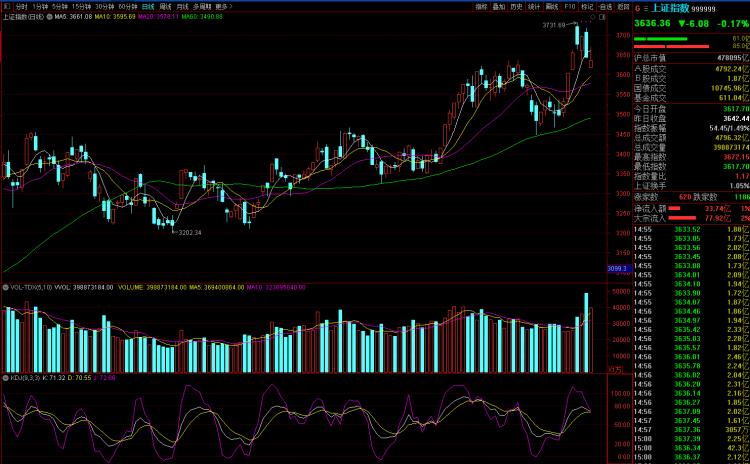
Task: Click the icon left of 分时 tab
Action: [x=7, y=7]
